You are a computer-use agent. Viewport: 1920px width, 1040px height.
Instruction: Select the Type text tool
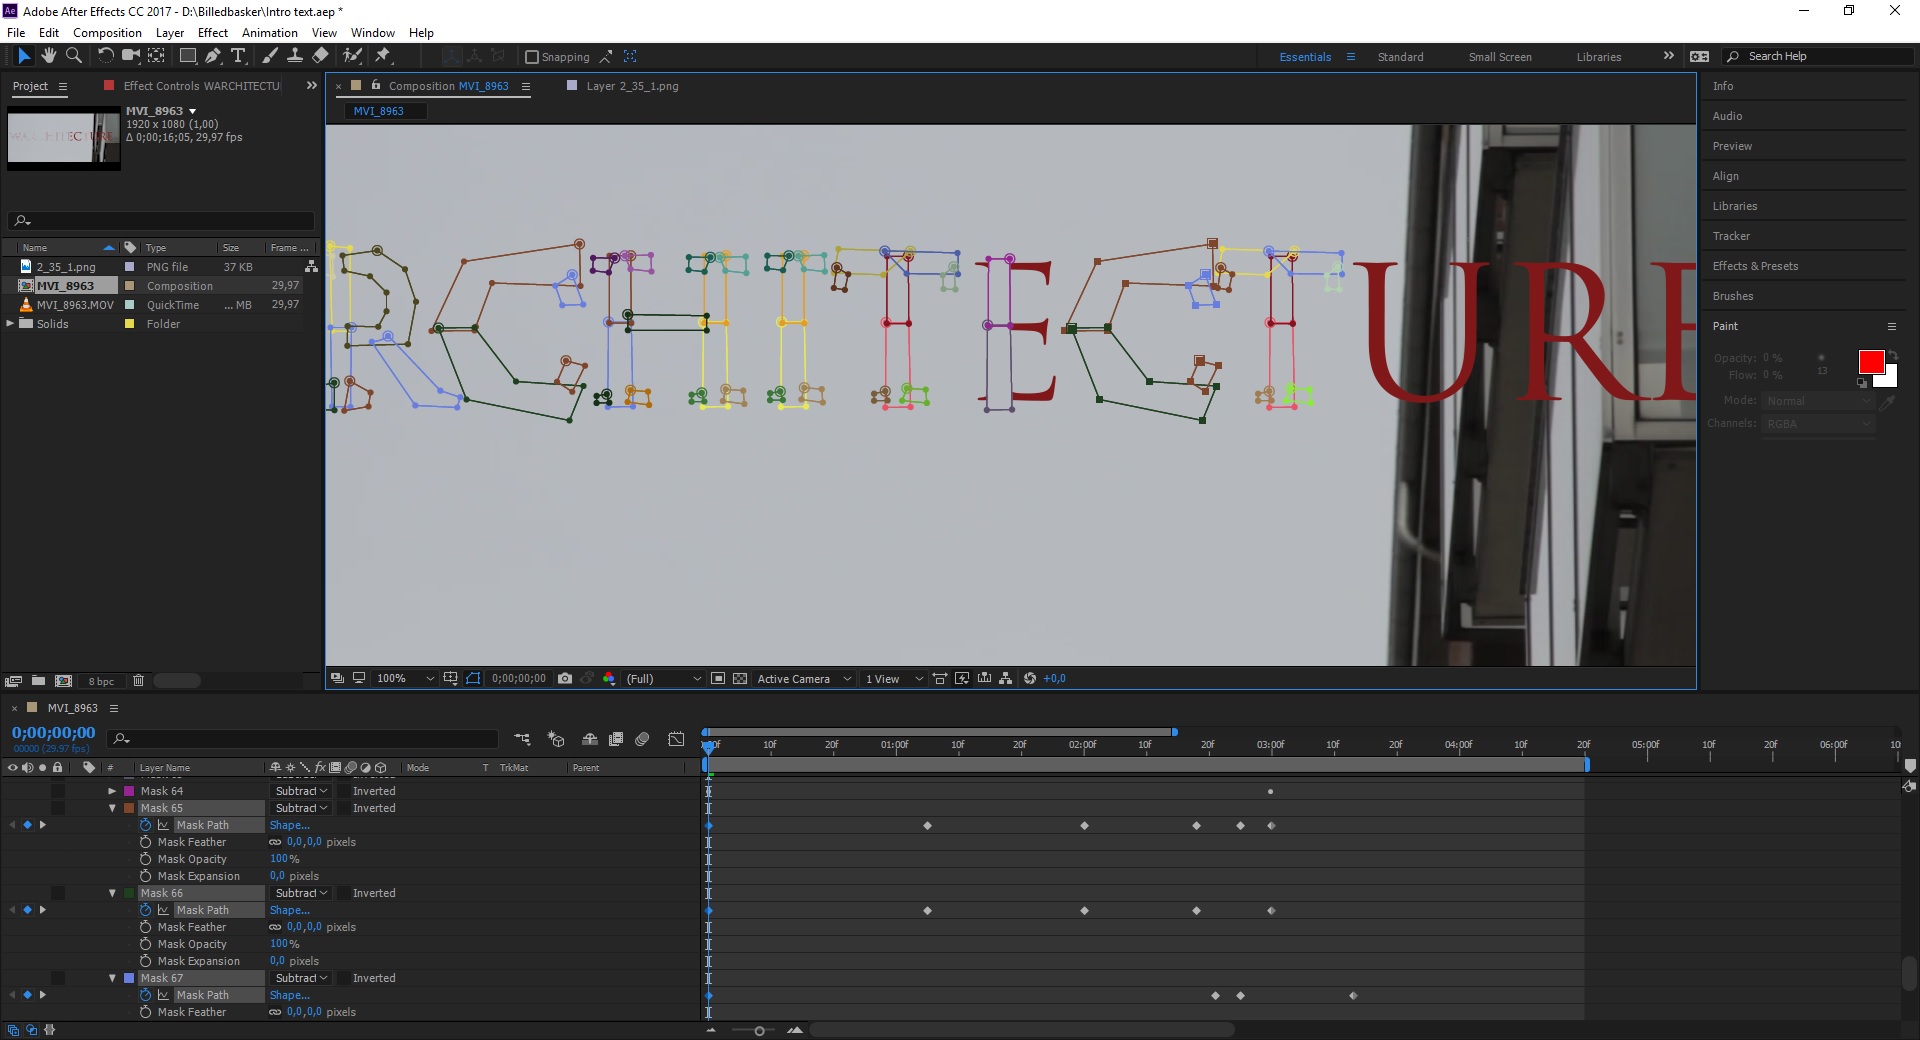click(x=238, y=56)
